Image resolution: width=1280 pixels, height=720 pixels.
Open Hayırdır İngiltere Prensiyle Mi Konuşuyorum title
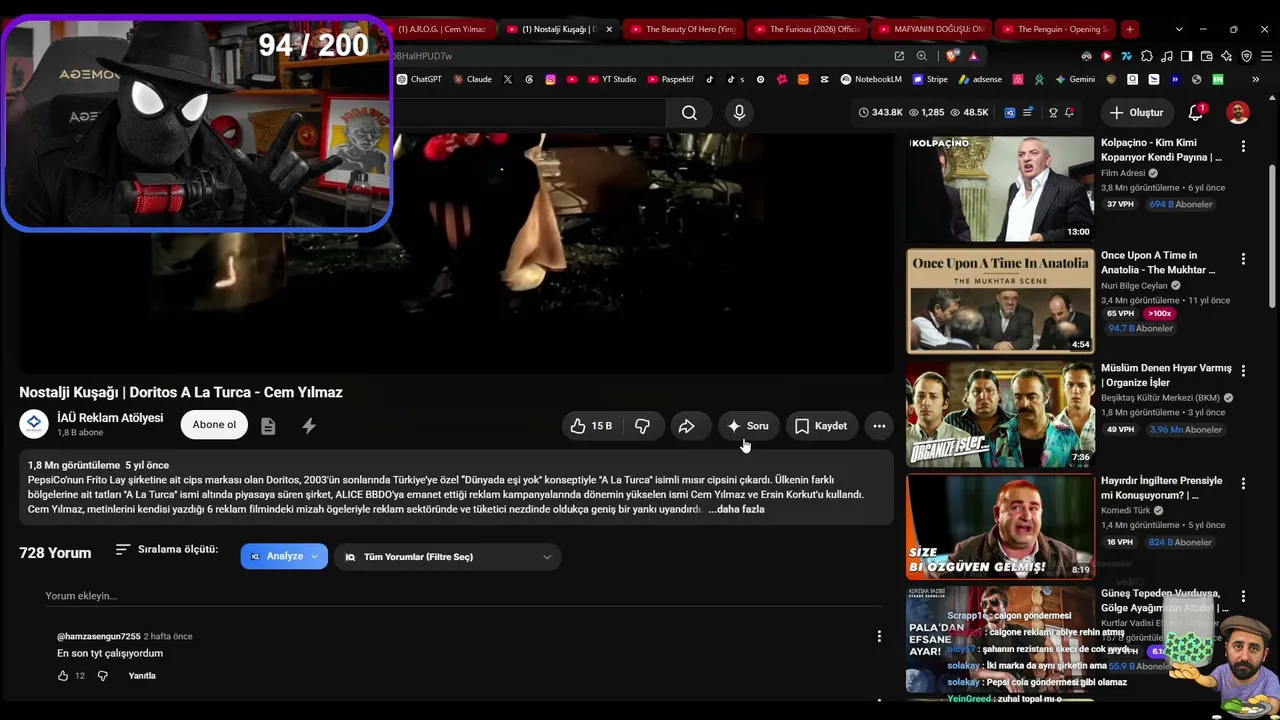[x=1162, y=488]
